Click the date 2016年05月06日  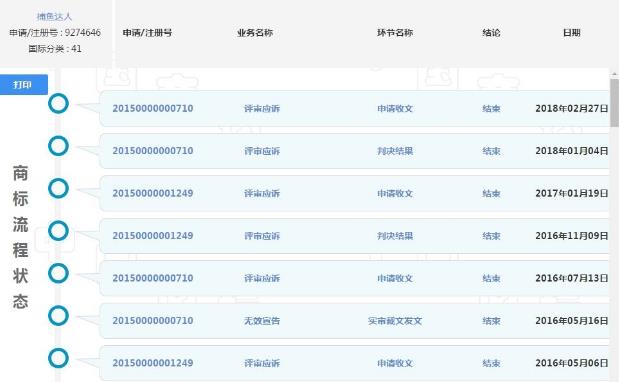(x=572, y=363)
